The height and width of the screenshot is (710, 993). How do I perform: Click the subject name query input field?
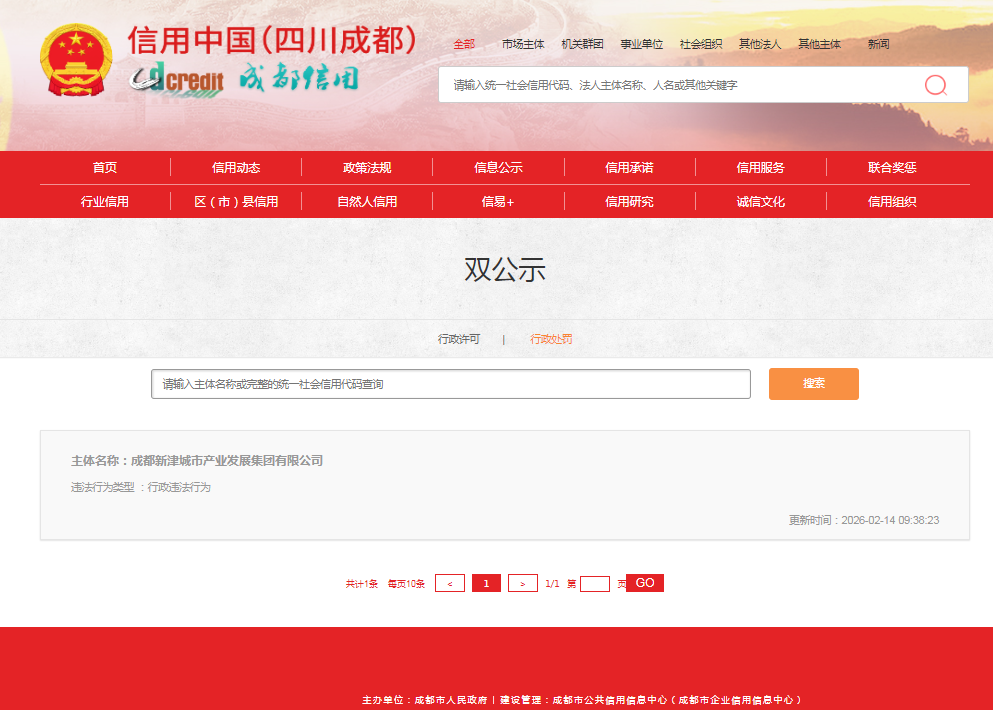pos(450,384)
